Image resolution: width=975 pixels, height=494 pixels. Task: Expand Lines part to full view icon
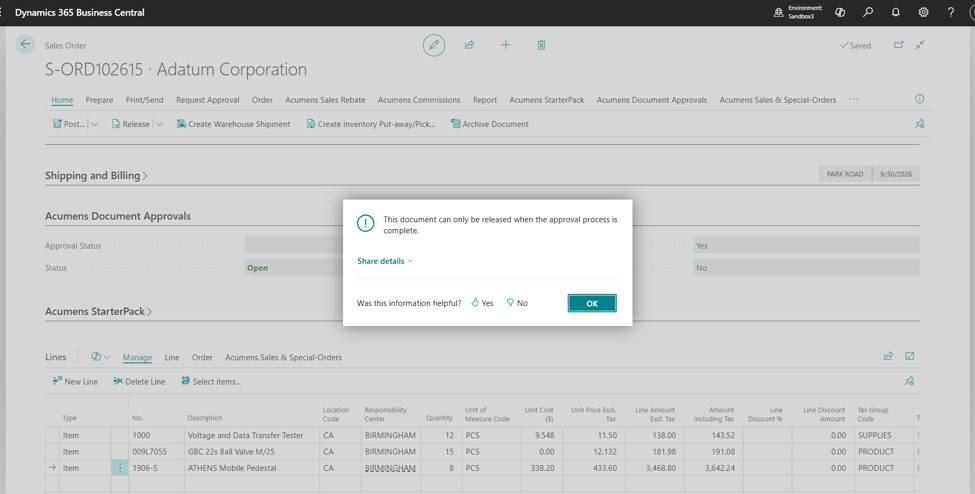910,356
